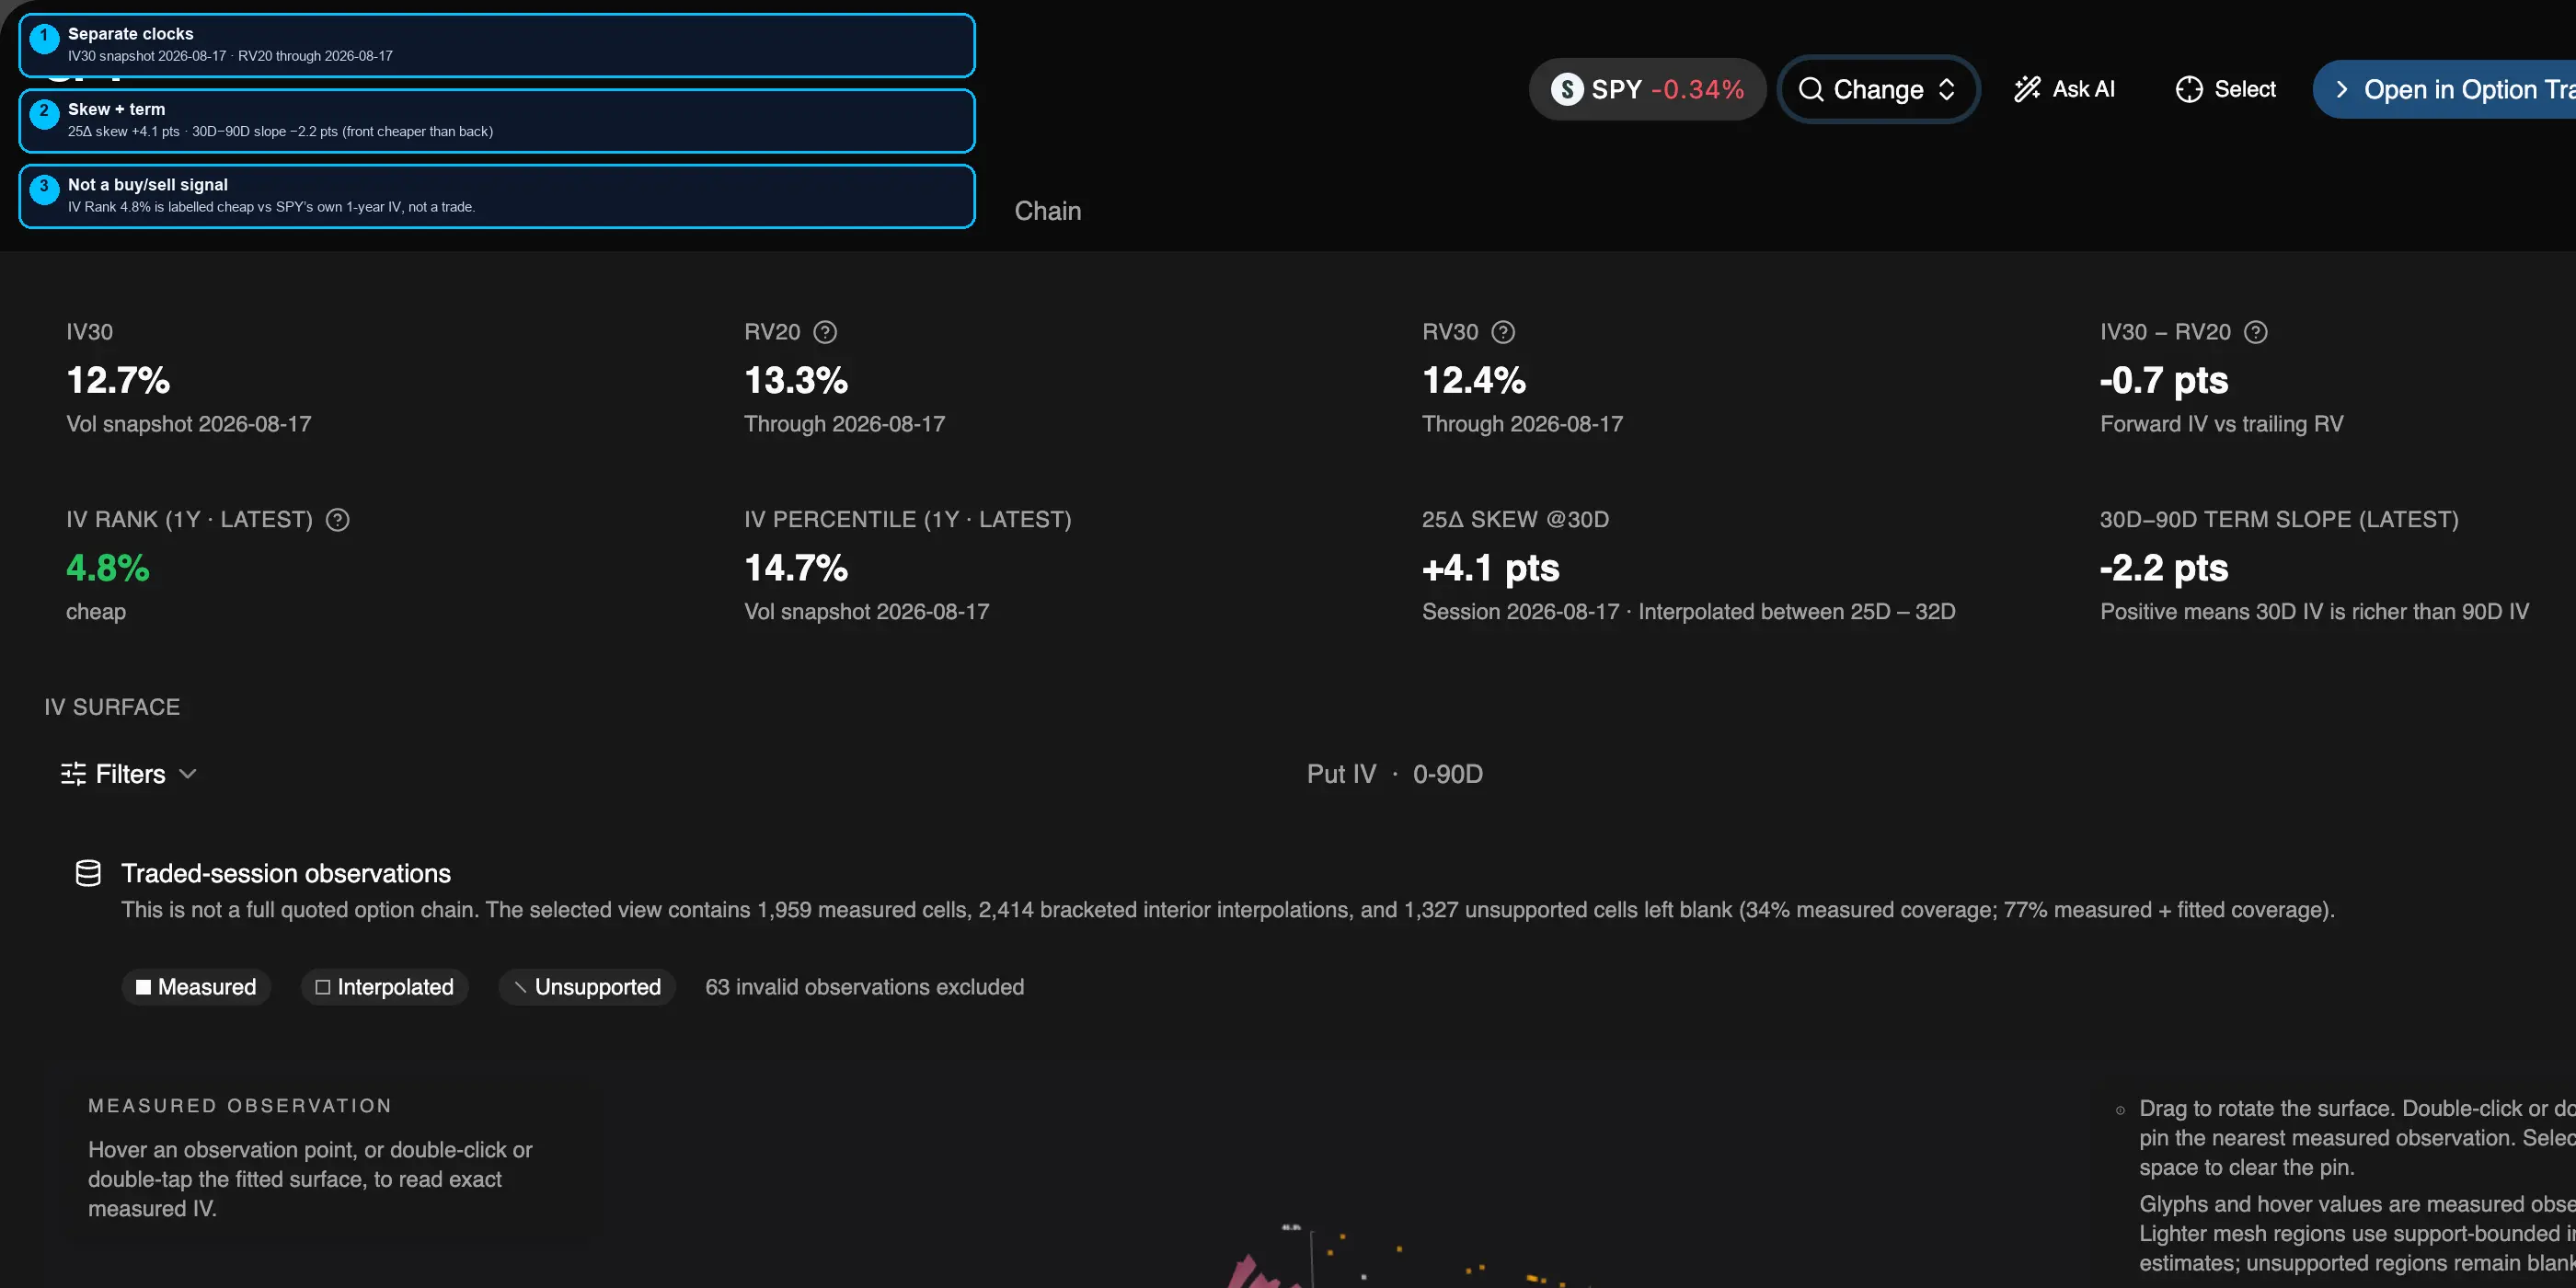Show help for the RV30 metric
The width and height of the screenshot is (2576, 1288).
[1503, 332]
